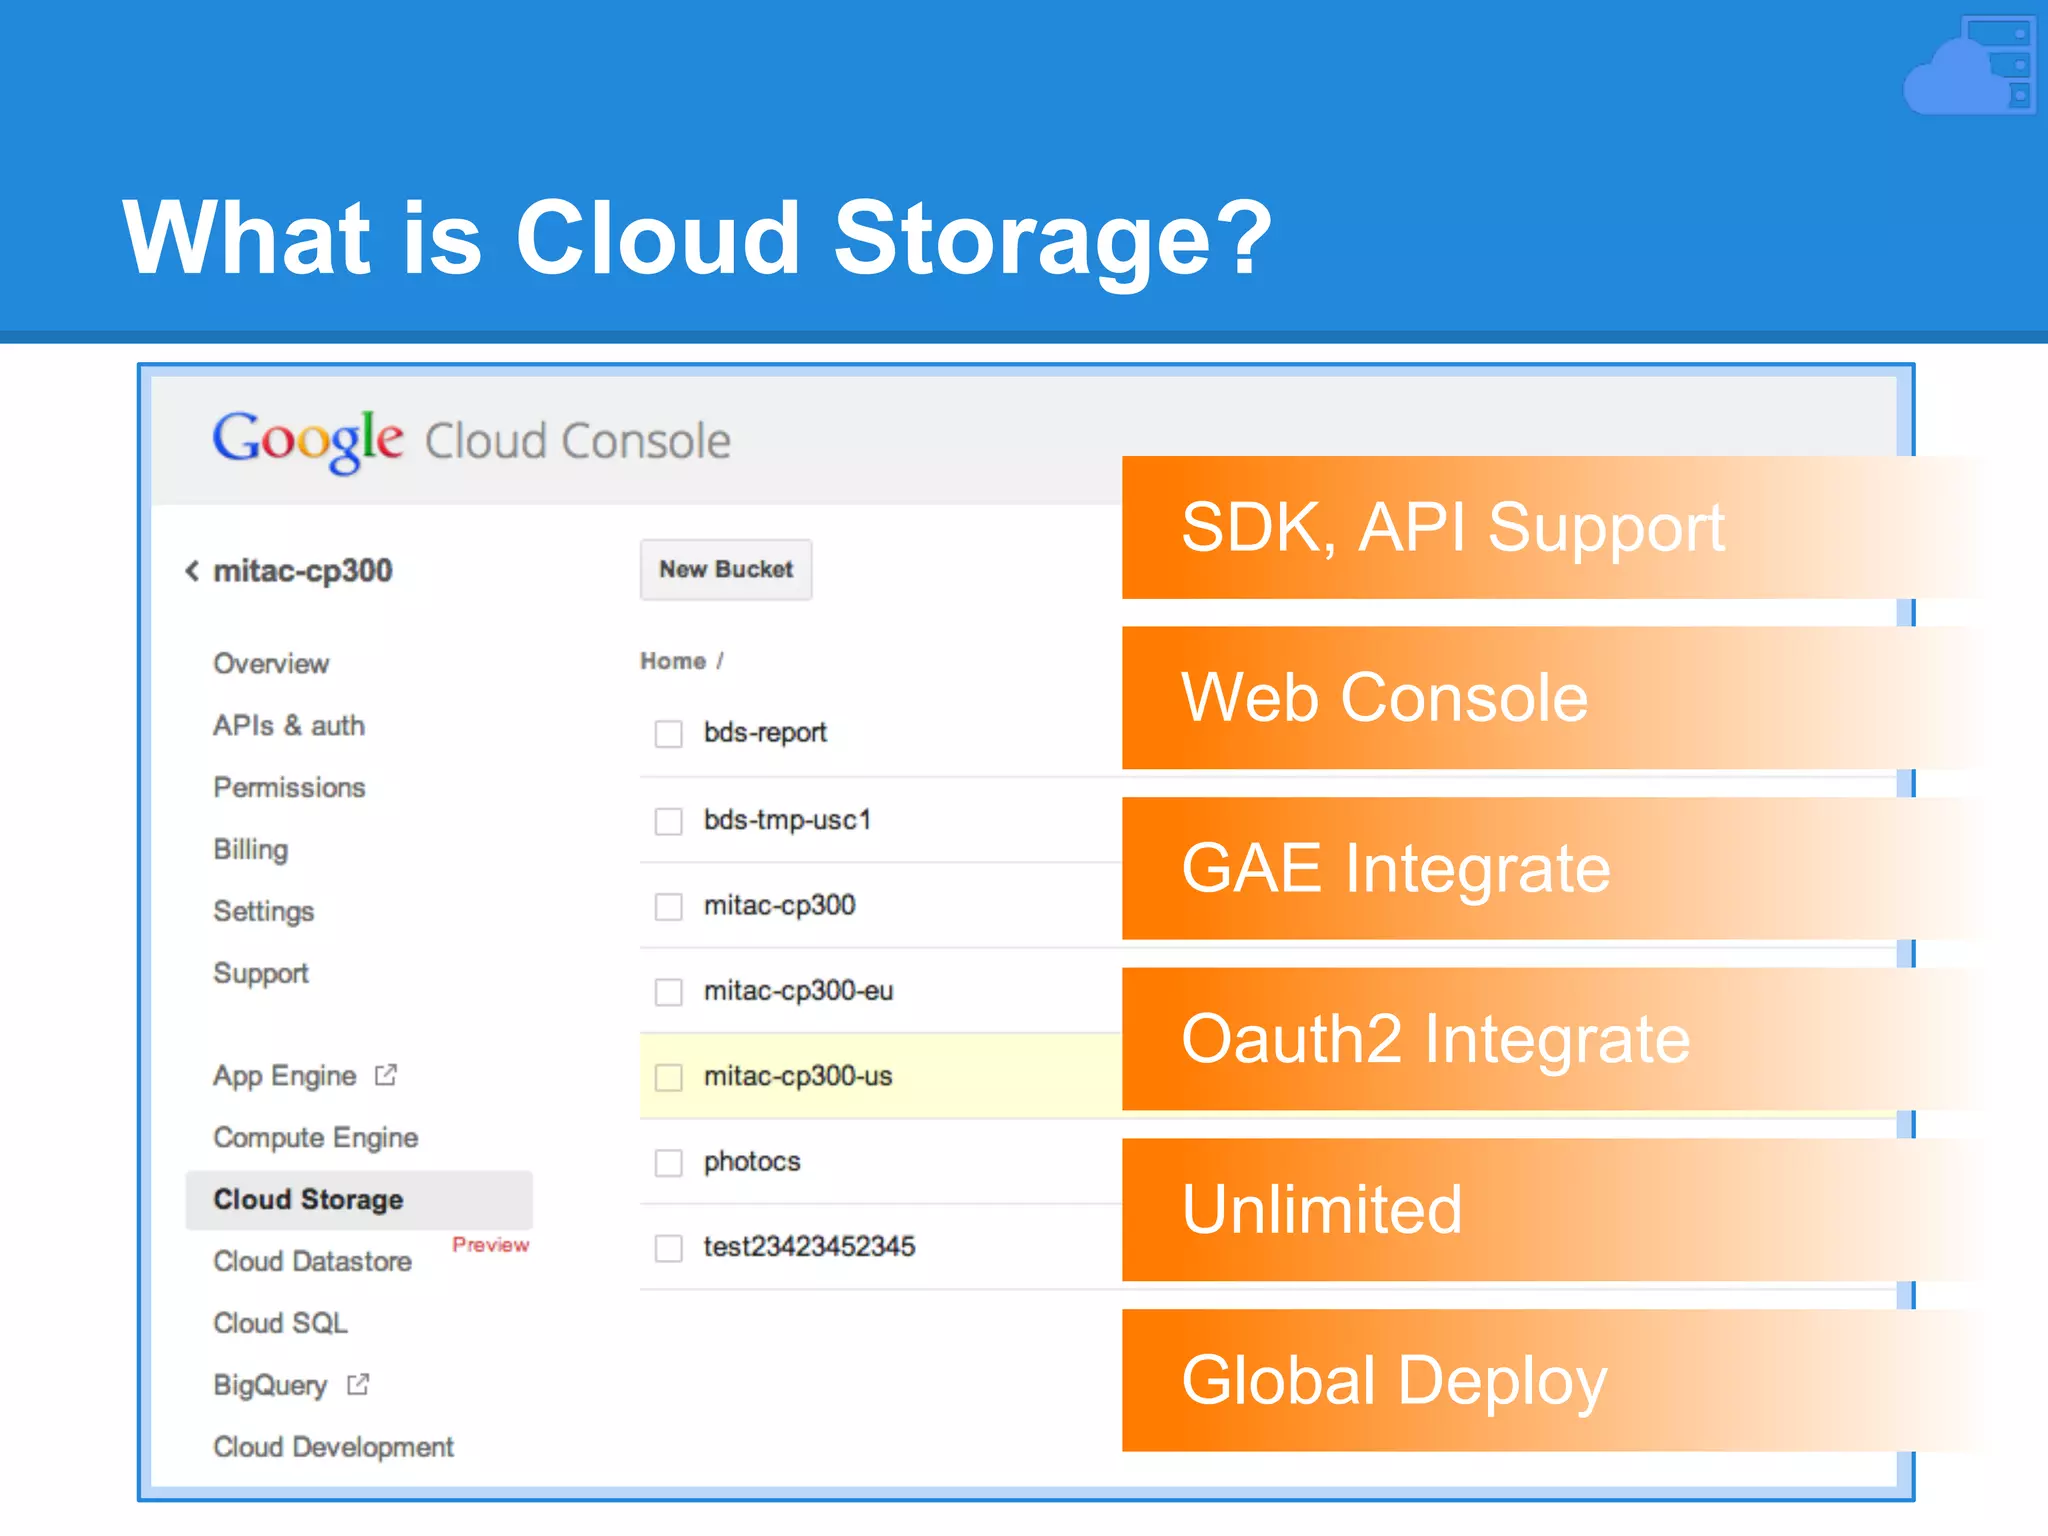Click the Unlimited orange banner

point(1555,1210)
